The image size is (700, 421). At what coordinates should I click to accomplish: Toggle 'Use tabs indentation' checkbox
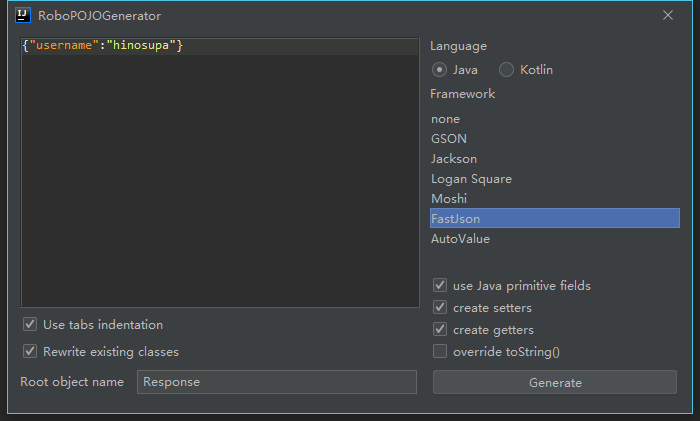(30, 325)
